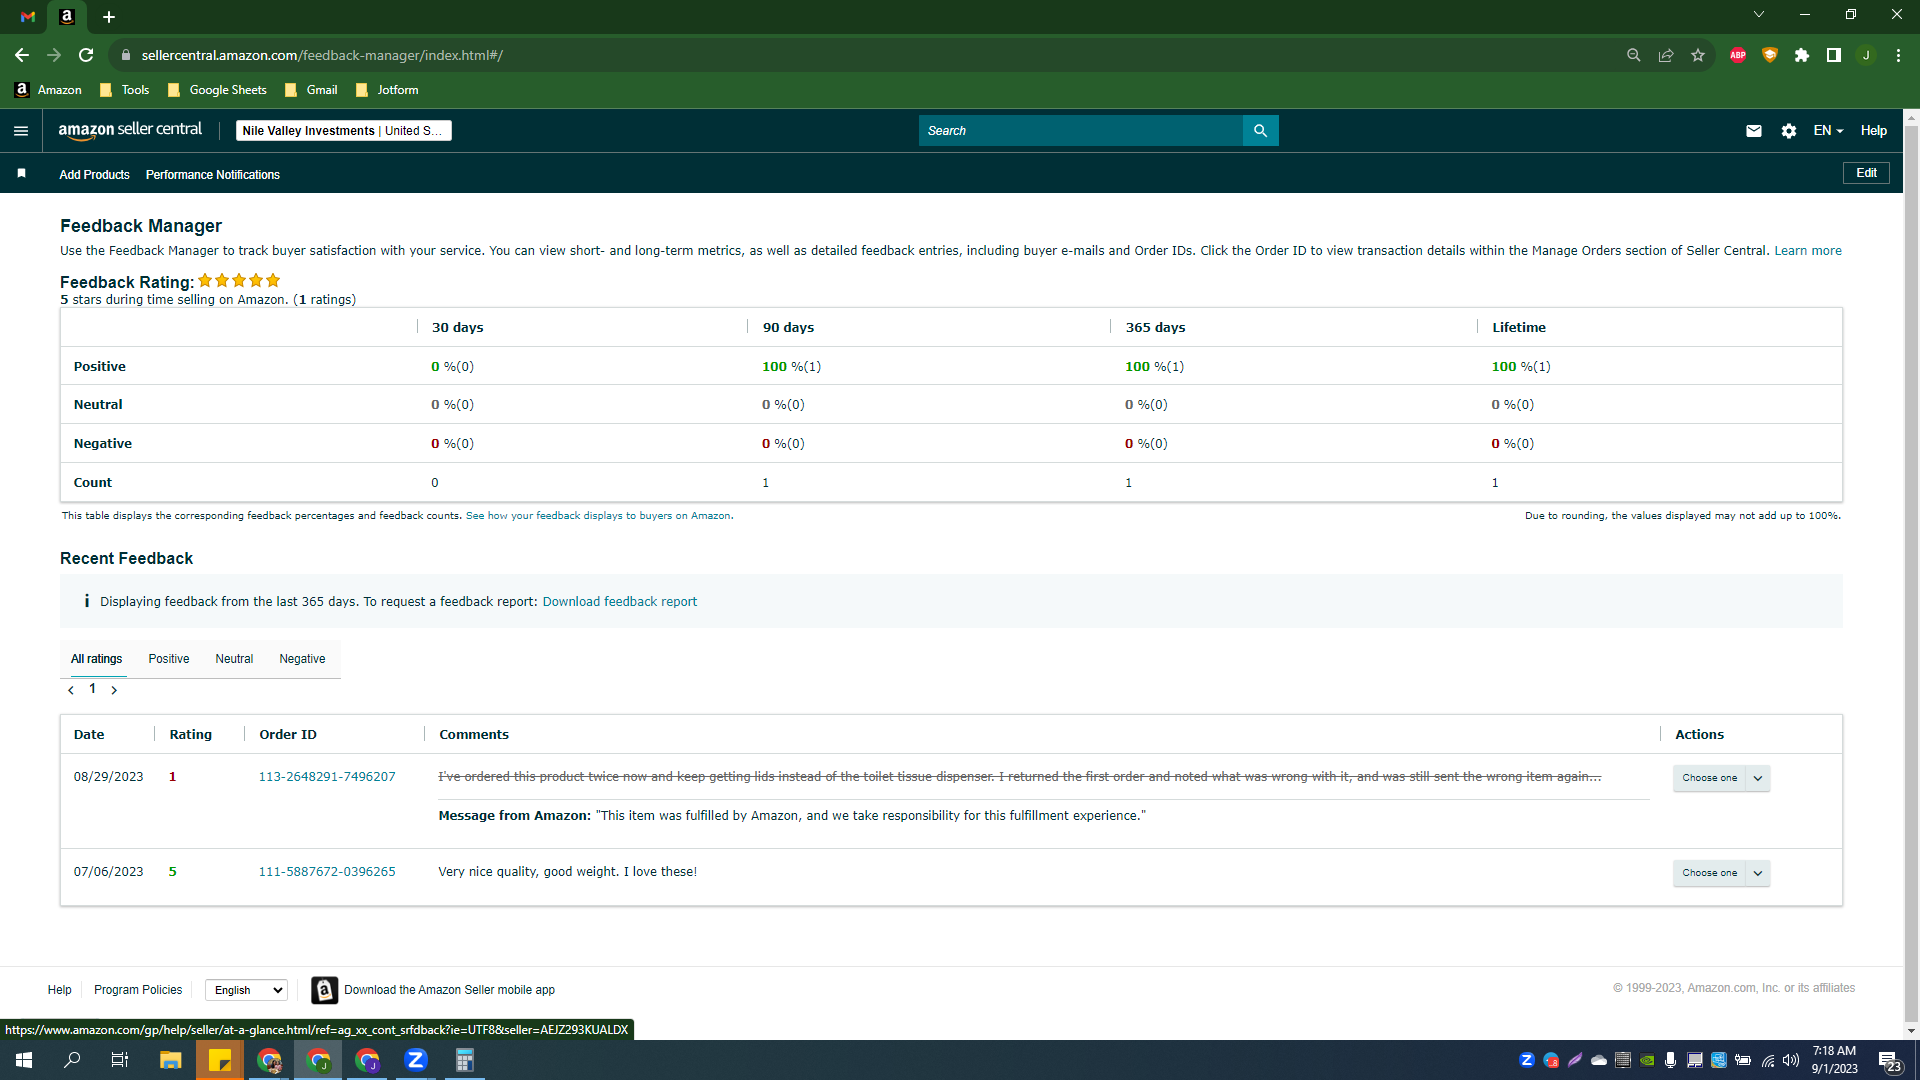The height and width of the screenshot is (1080, 1920).
Task: Open Program Policies in the footer
Action: click(138, 990)
